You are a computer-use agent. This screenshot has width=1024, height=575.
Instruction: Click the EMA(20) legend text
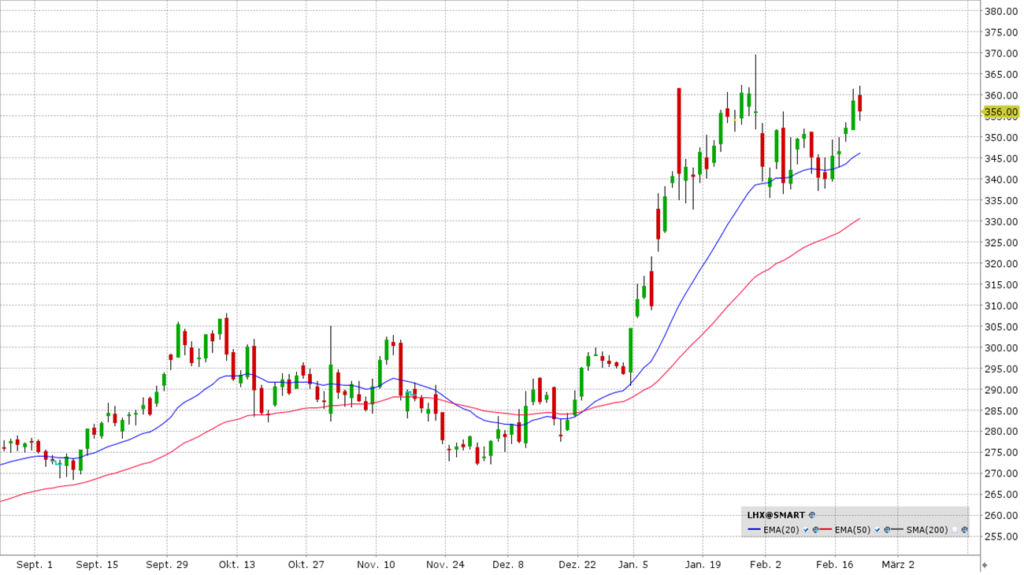pyautogui.click(x=781, y=529)
